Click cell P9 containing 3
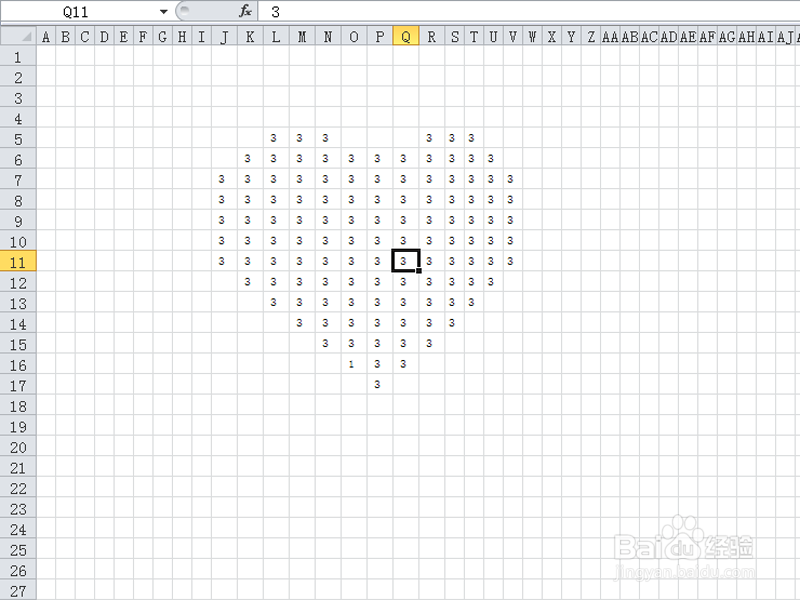This screenshot has height=600, width=800. coord(380,220)
